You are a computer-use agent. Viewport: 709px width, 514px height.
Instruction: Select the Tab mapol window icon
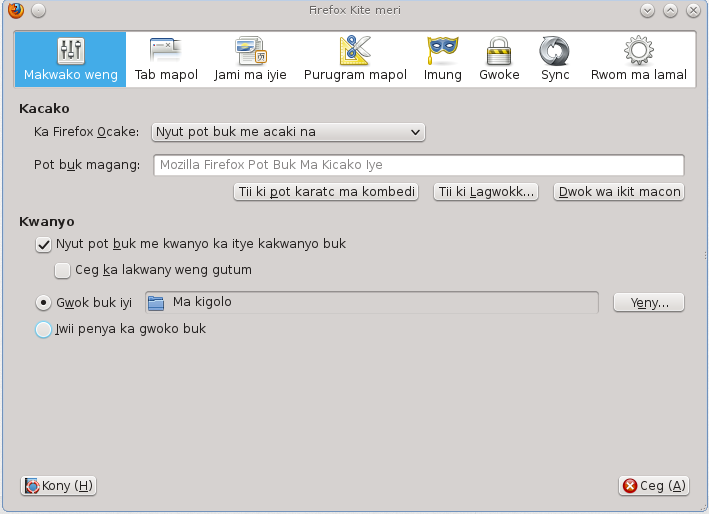tap(166, 50)
